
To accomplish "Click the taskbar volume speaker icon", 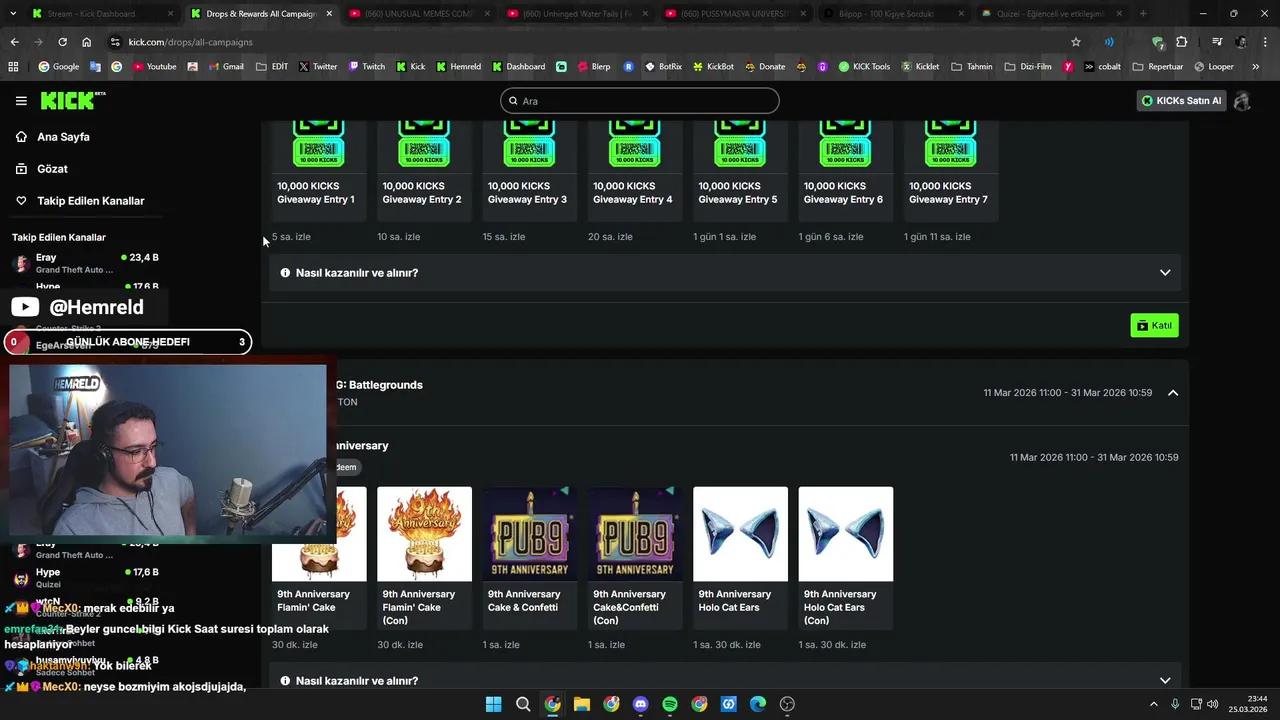I will [1213, 704].
